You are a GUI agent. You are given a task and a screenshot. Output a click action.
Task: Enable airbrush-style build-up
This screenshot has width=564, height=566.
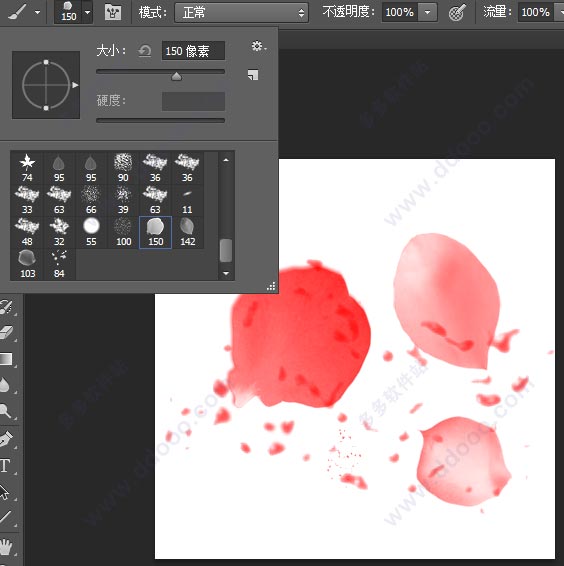point(457,13)
